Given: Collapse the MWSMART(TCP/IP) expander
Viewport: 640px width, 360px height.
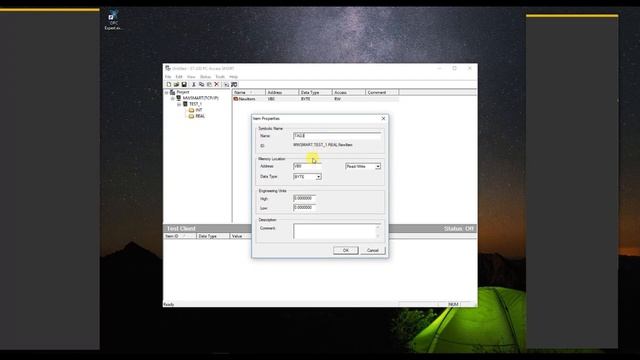Looking at the screenshot, I should pyautogui.click(x=173, y=98).
